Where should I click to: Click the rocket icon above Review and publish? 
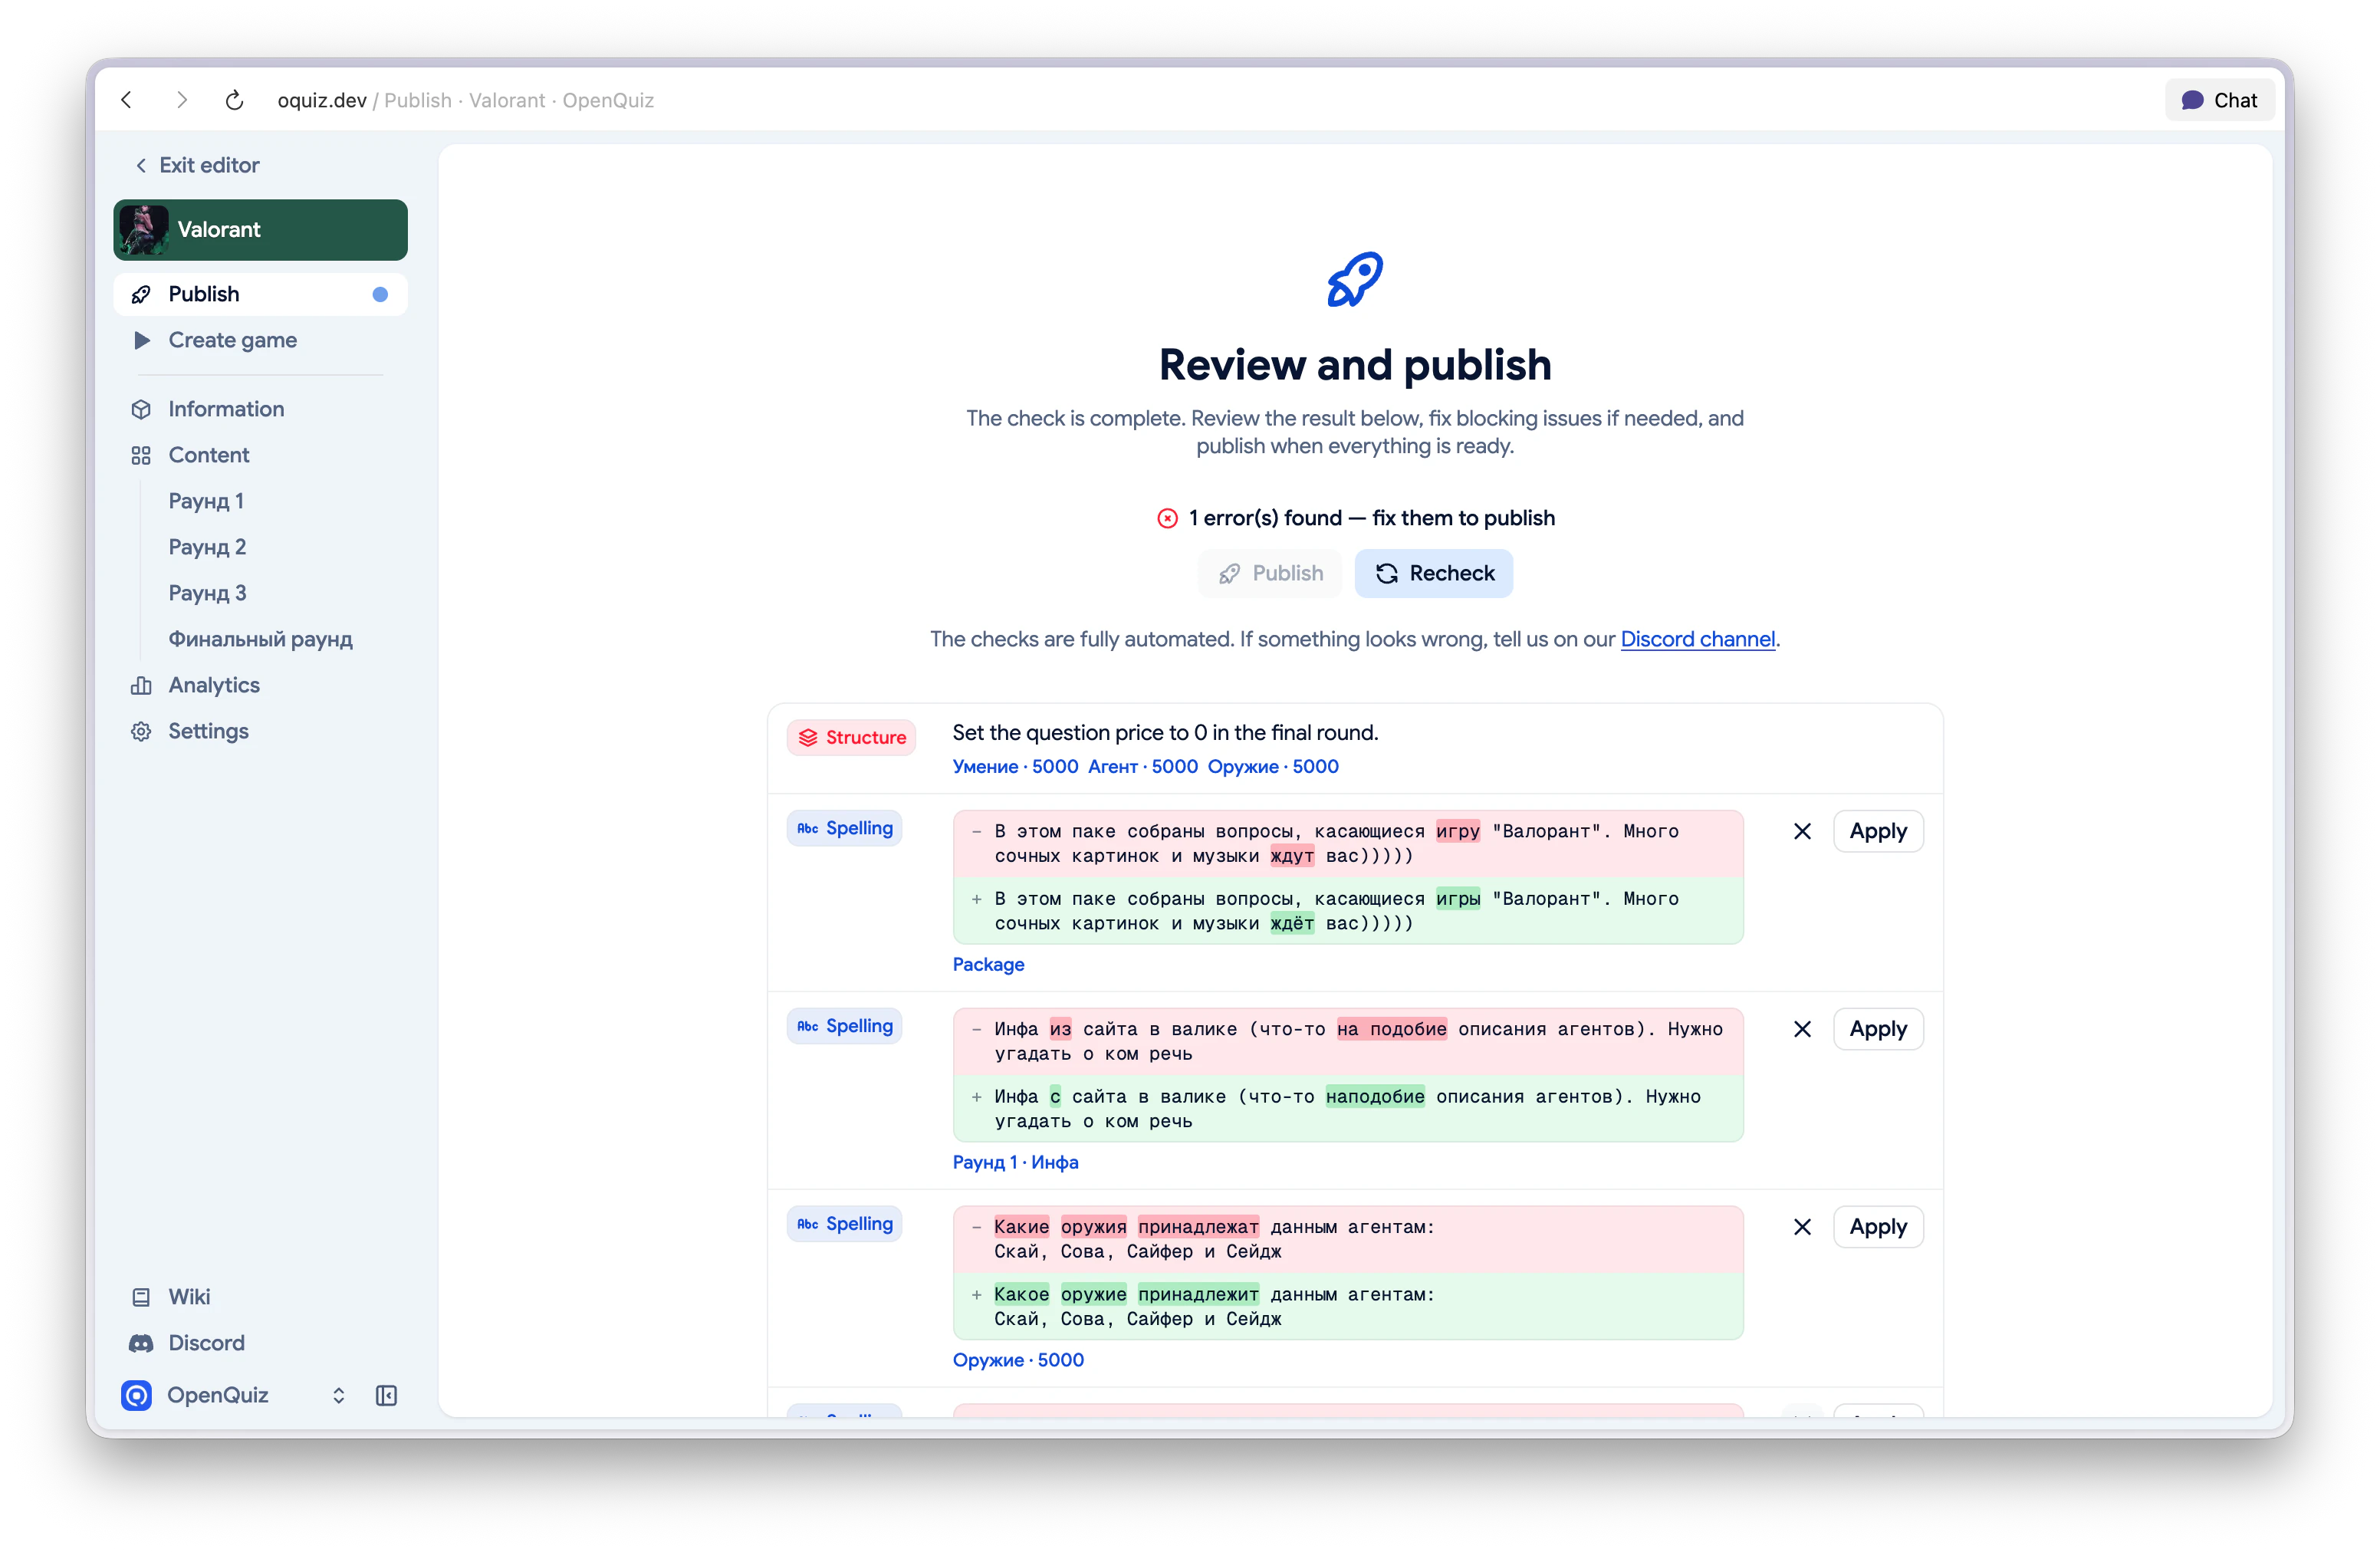(x=1355, y=279)
